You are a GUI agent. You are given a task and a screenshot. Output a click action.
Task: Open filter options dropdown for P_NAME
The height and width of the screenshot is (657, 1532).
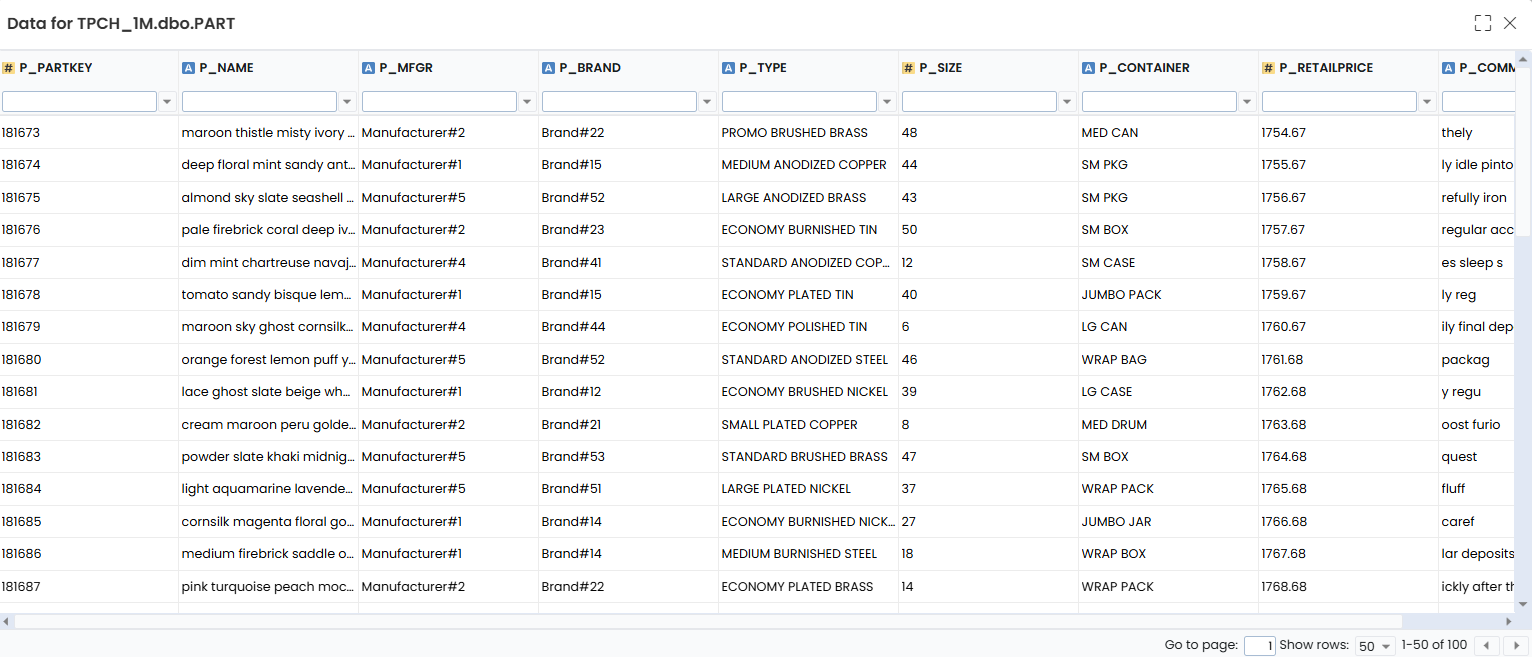coord(347,102)
